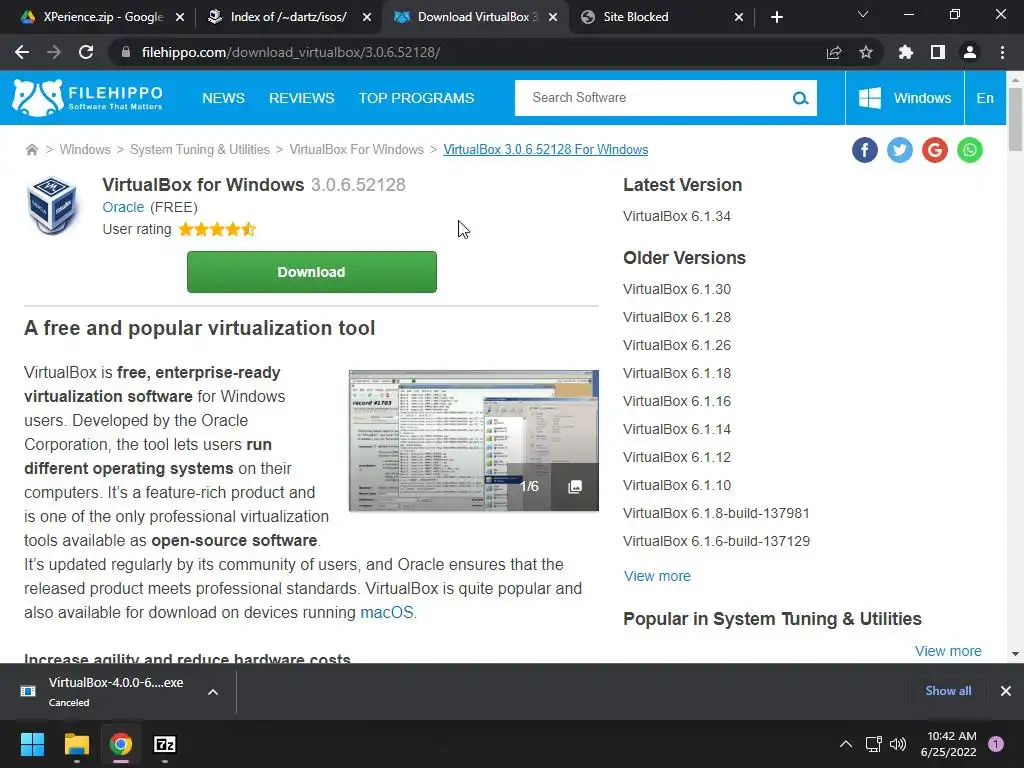Viewport: 1024px width, 768px height.
Task: Open VirtualBox 6.1.34 latest version
Action: (x=677, y=216)
